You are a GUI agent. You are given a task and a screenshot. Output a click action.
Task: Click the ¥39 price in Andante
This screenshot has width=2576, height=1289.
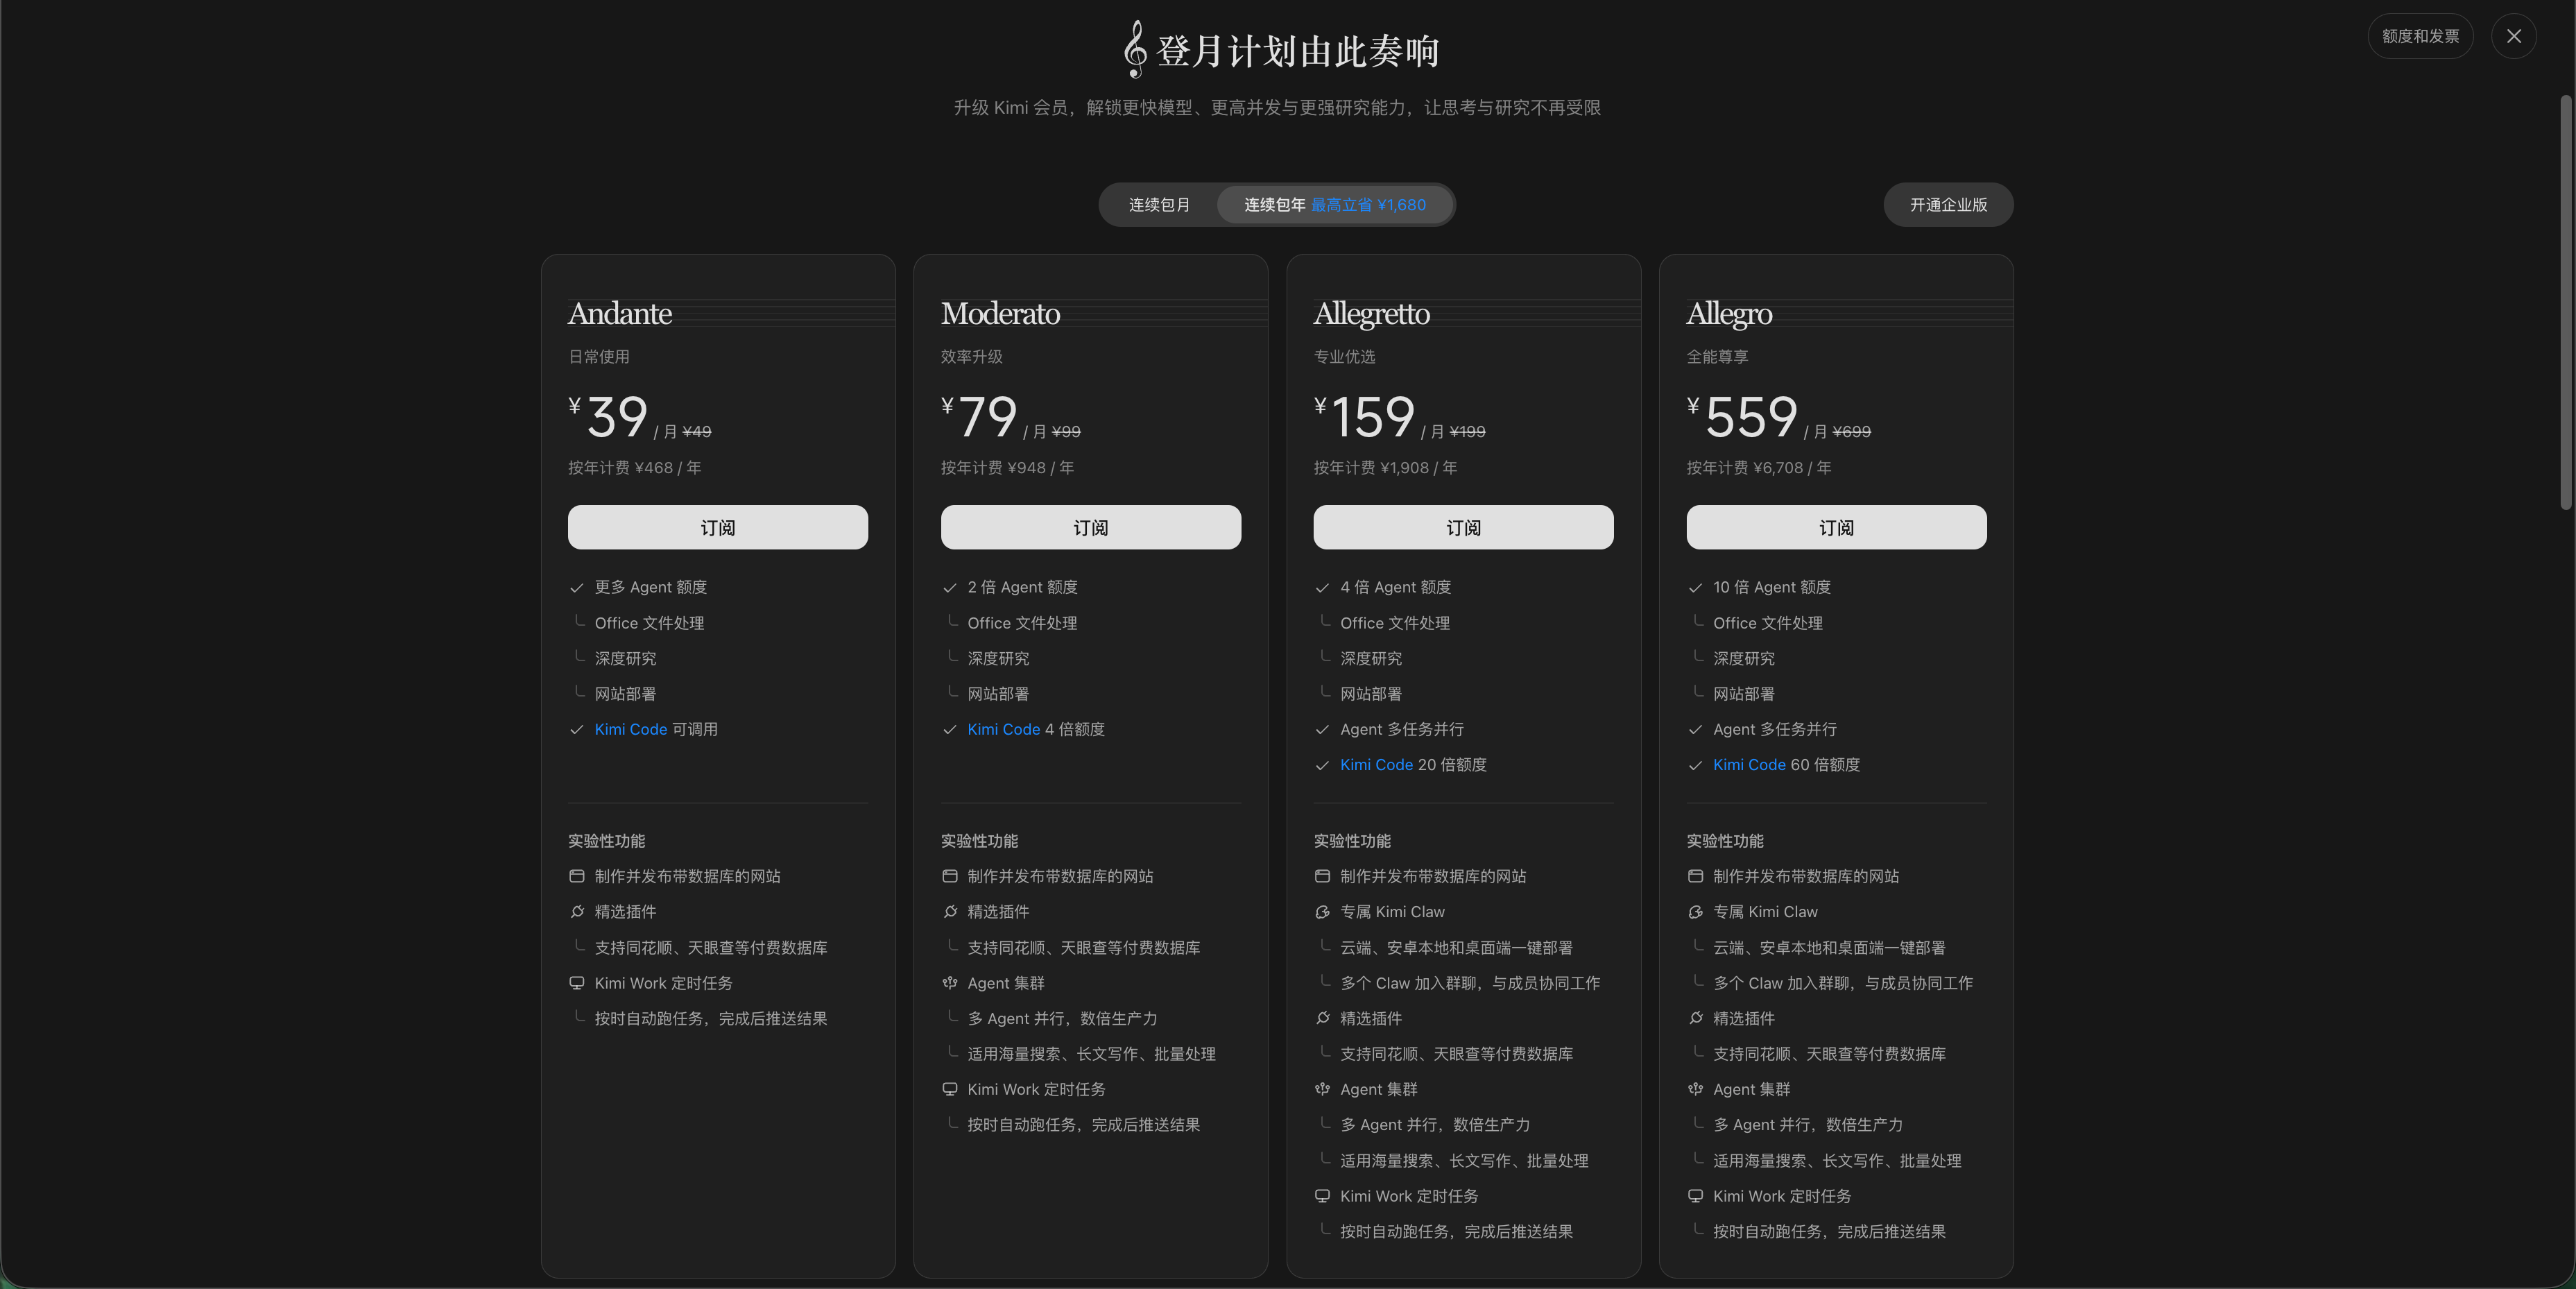(x=608, y=416)
